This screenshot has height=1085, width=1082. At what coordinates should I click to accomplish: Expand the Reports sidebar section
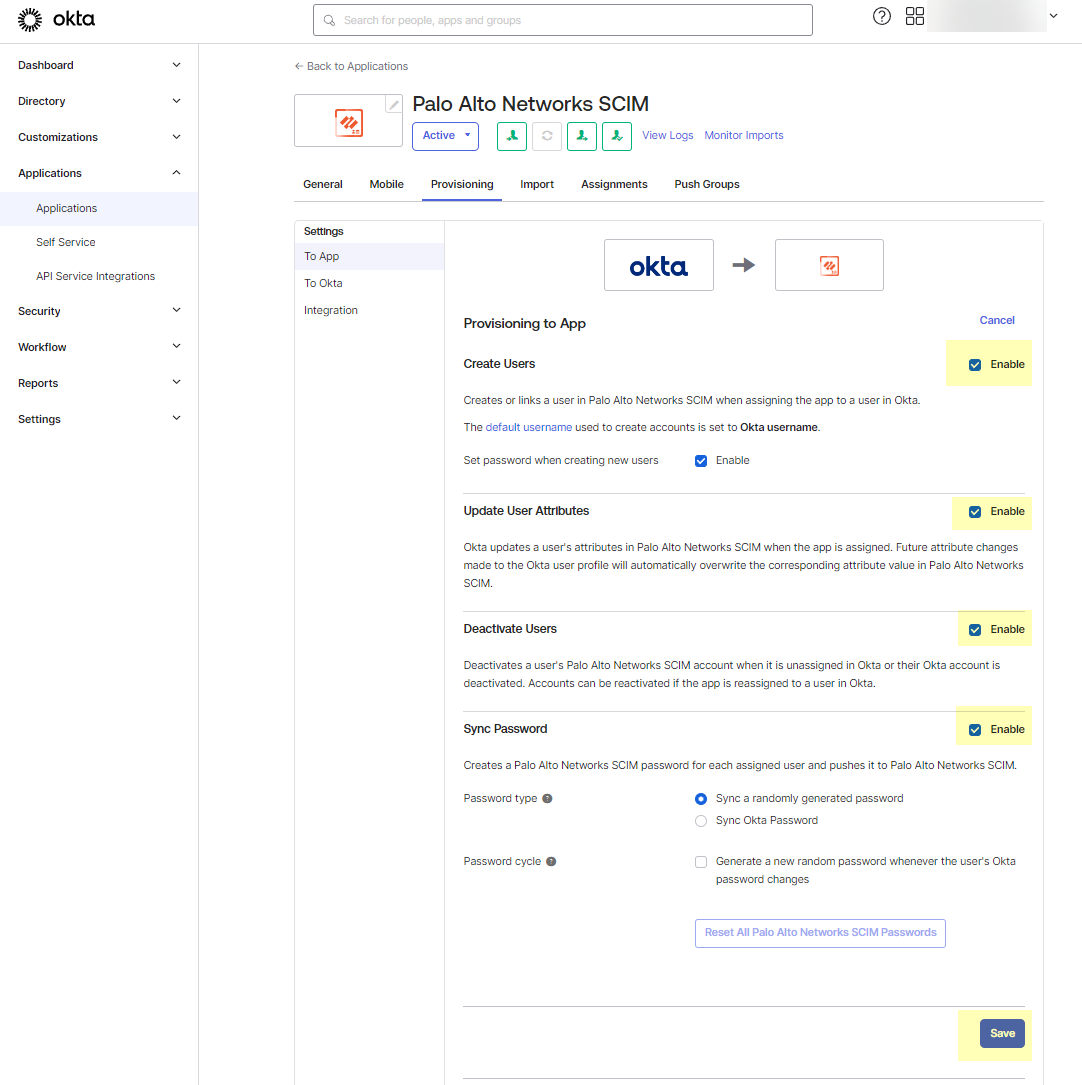click(99, 383)
